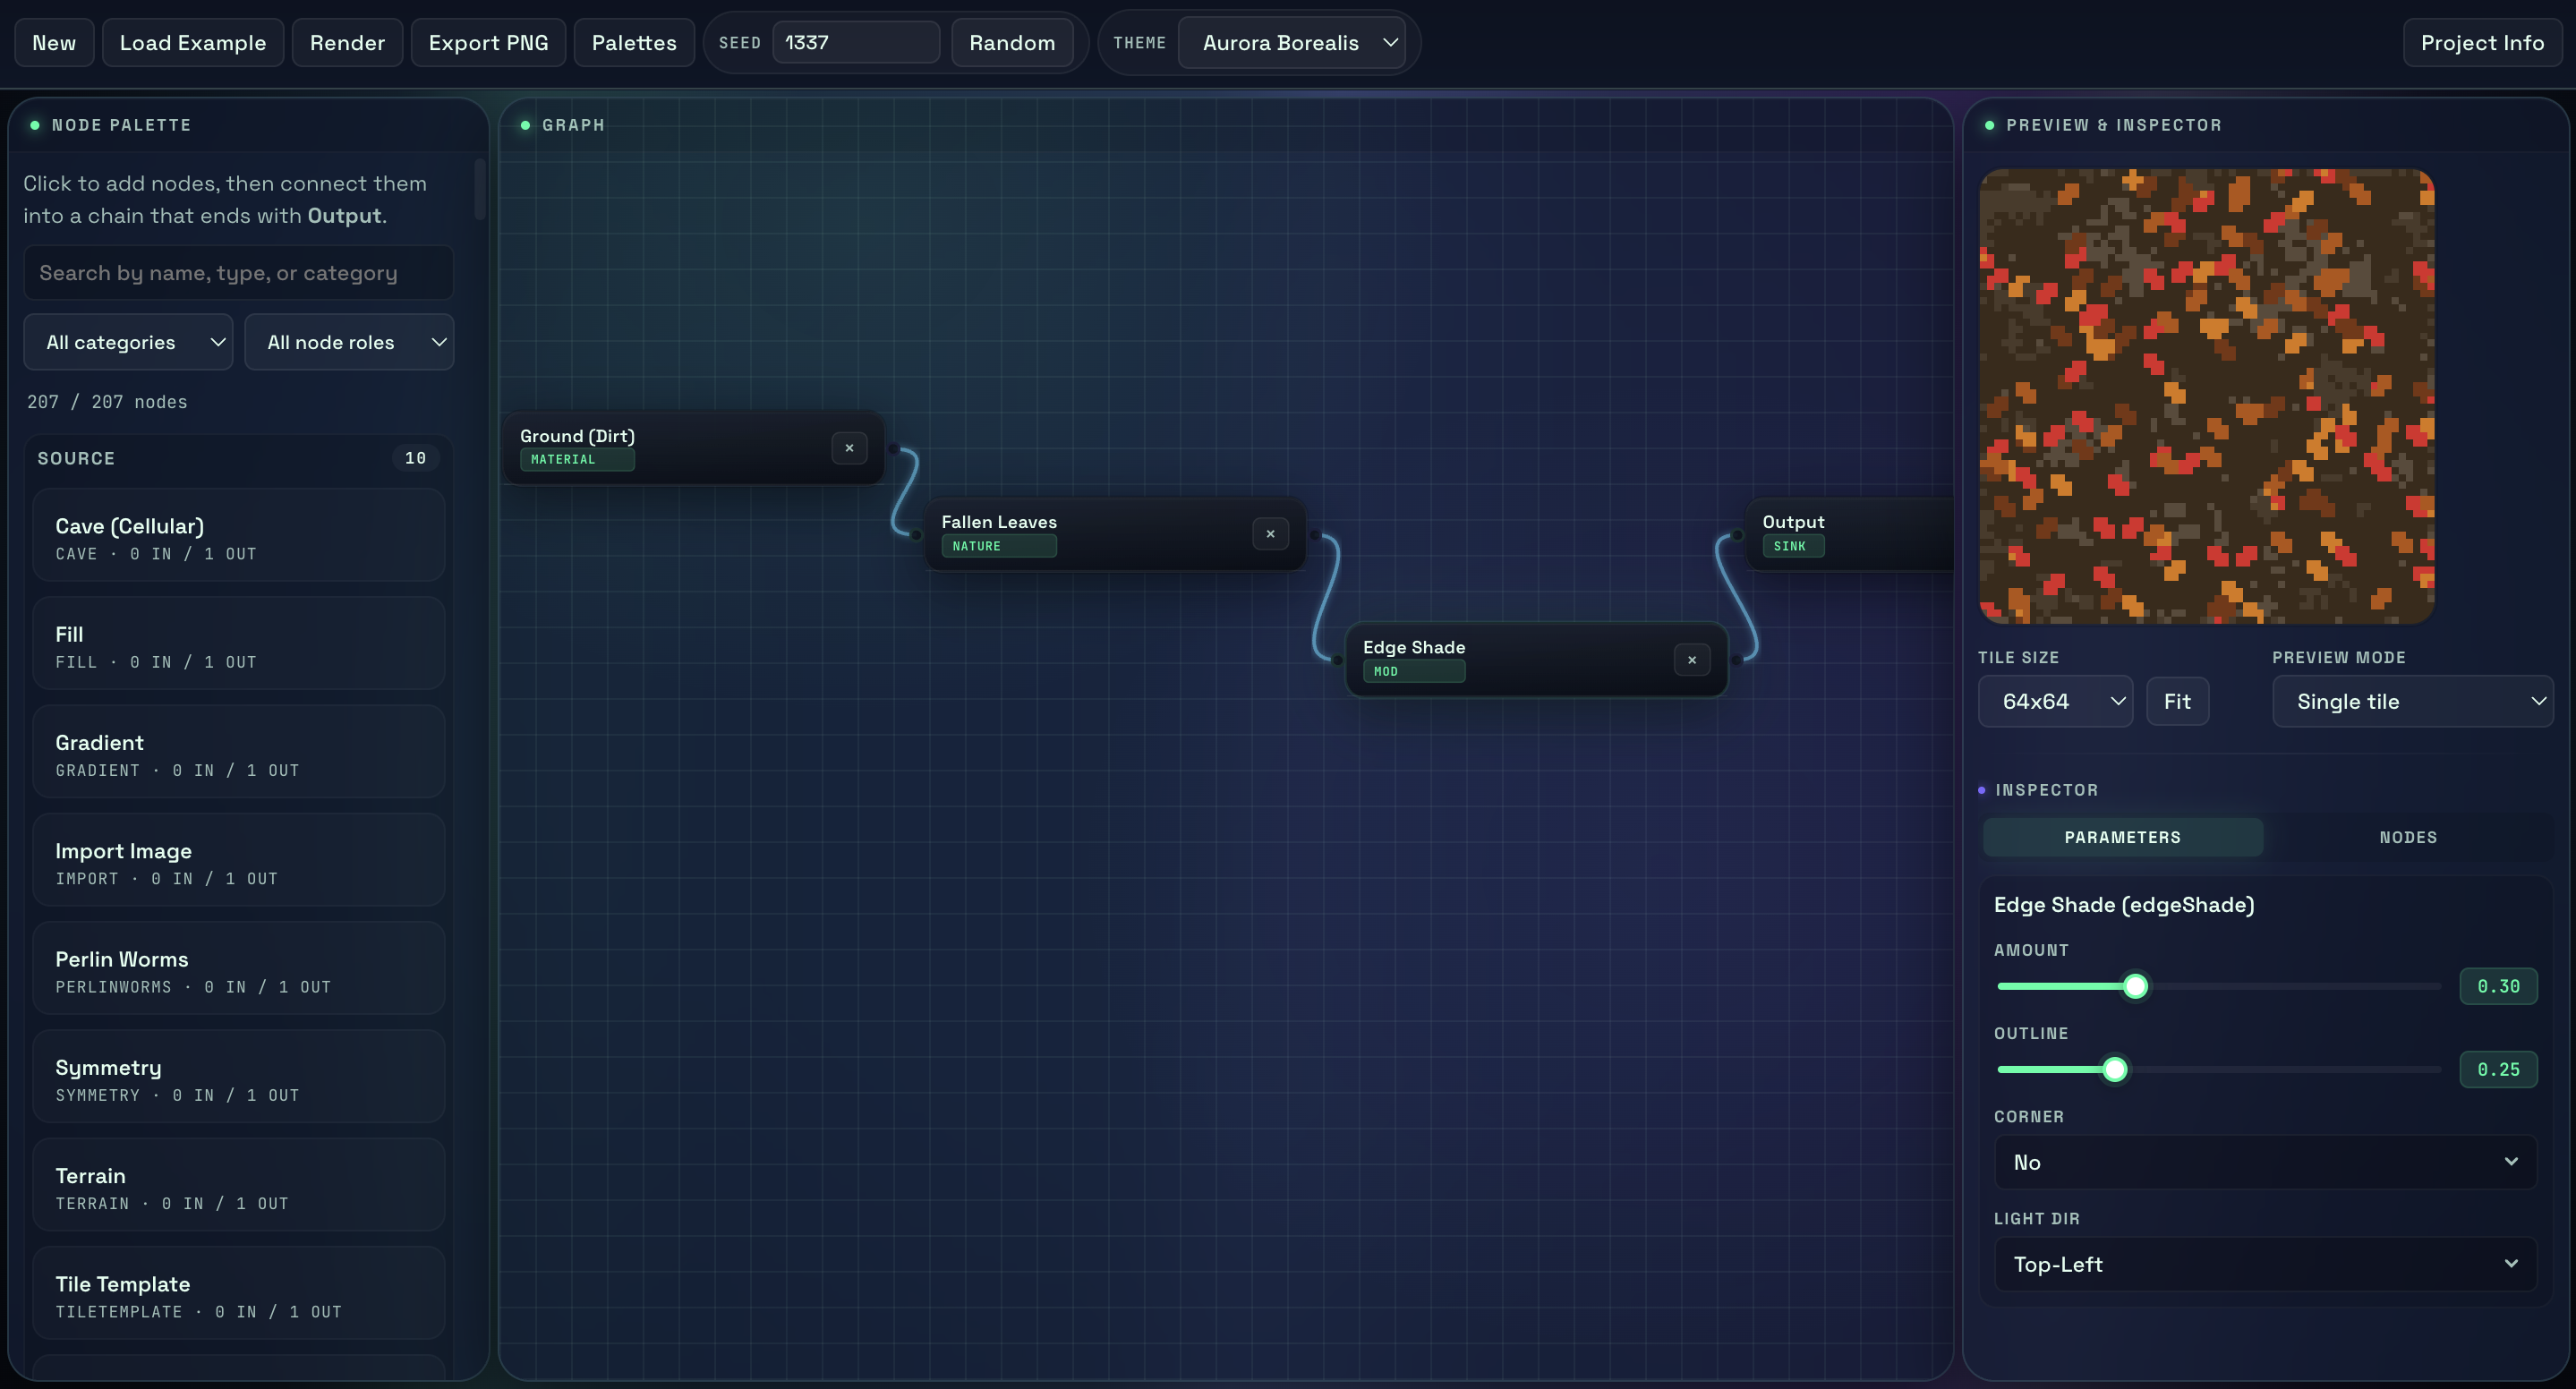The image size is (2576, 1389).
Task: Expand the All categories filter
Action: click(x=128, y=342)
